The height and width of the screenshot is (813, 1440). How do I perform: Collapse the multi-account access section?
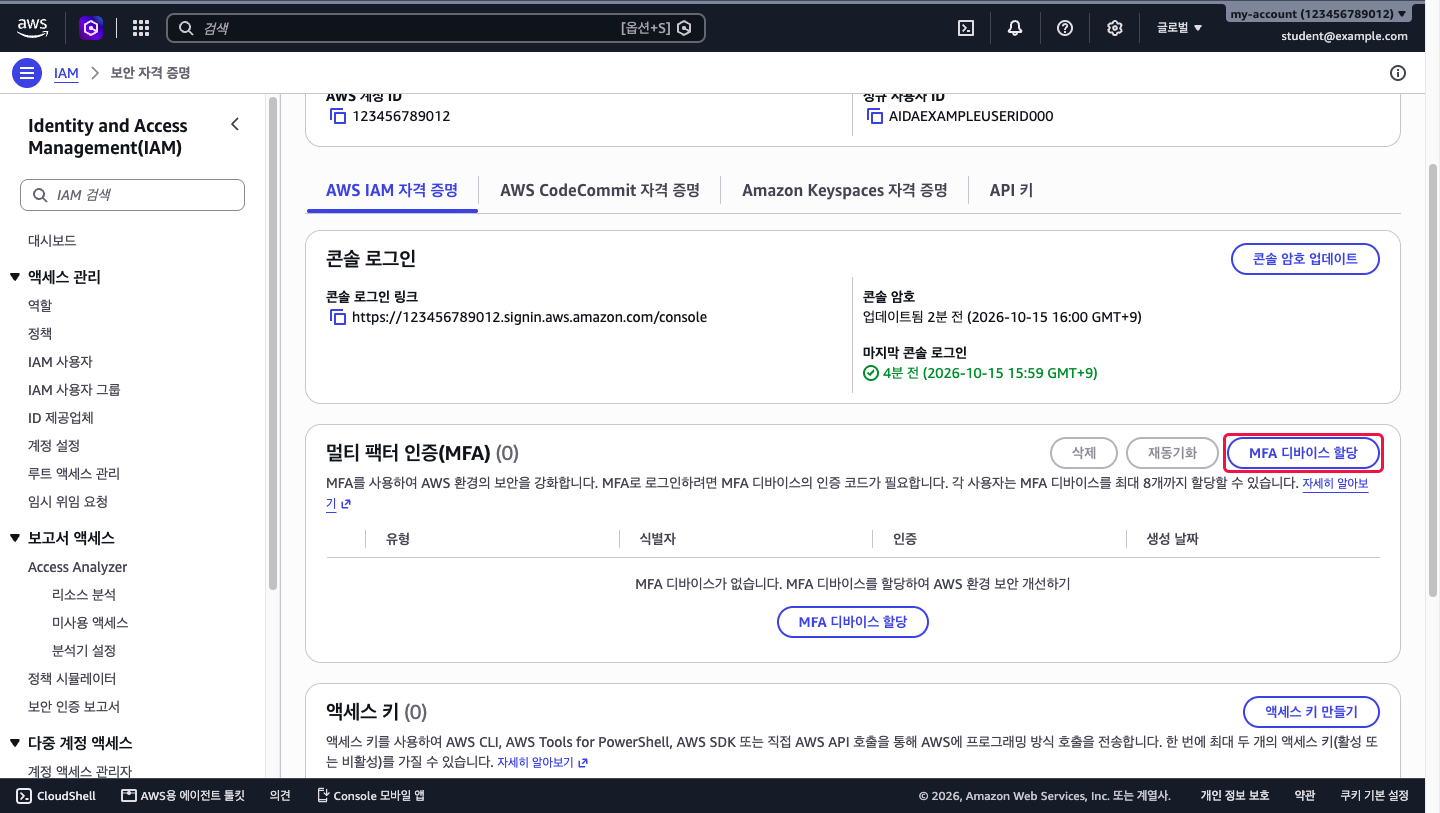pyautogui.click(x=15, y=743)
